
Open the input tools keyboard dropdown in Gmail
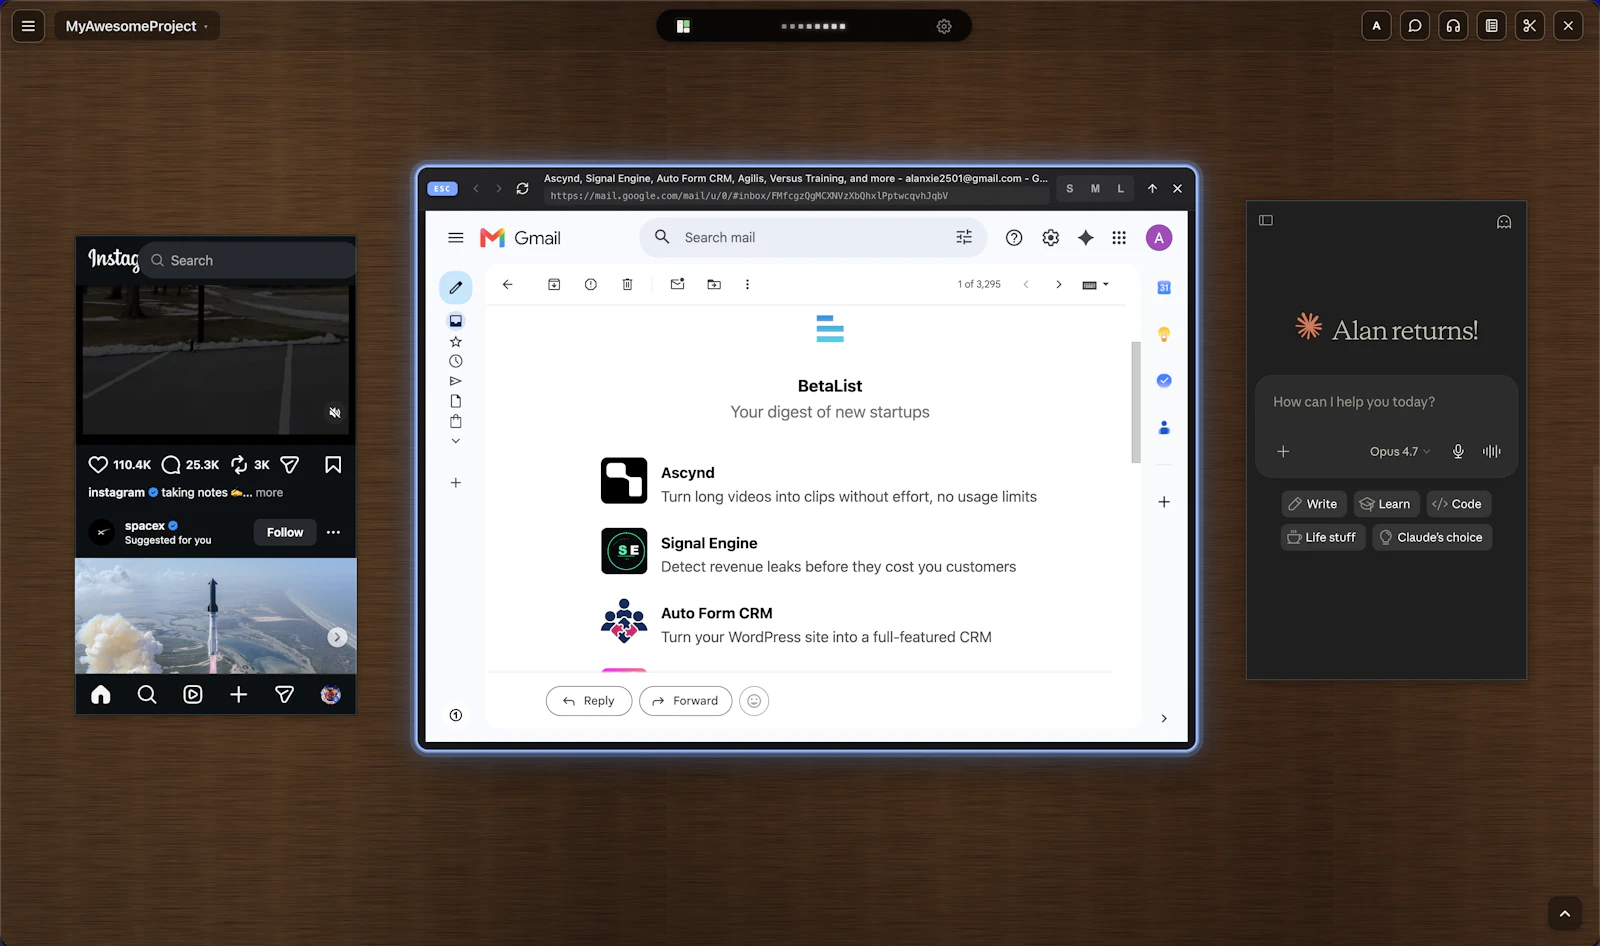tap(1096, 285)
